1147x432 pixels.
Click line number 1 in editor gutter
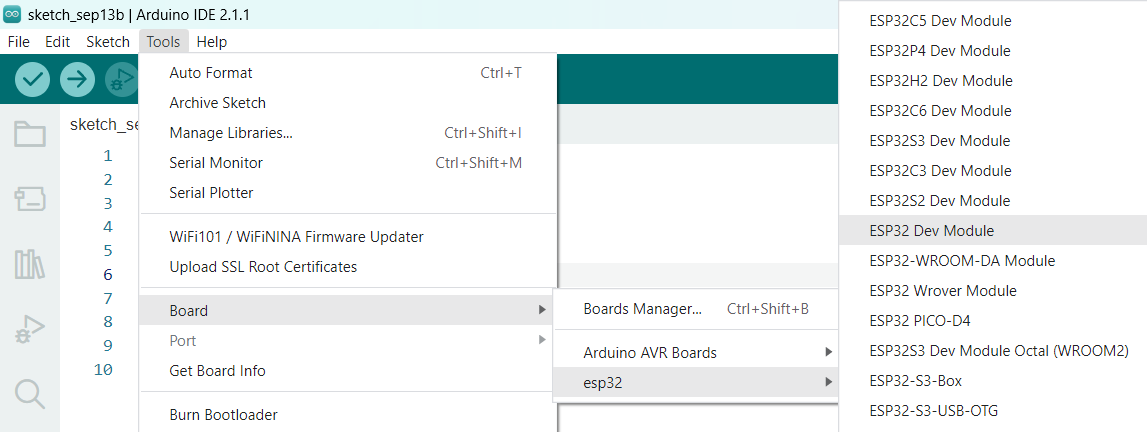[x=108, y=156]
